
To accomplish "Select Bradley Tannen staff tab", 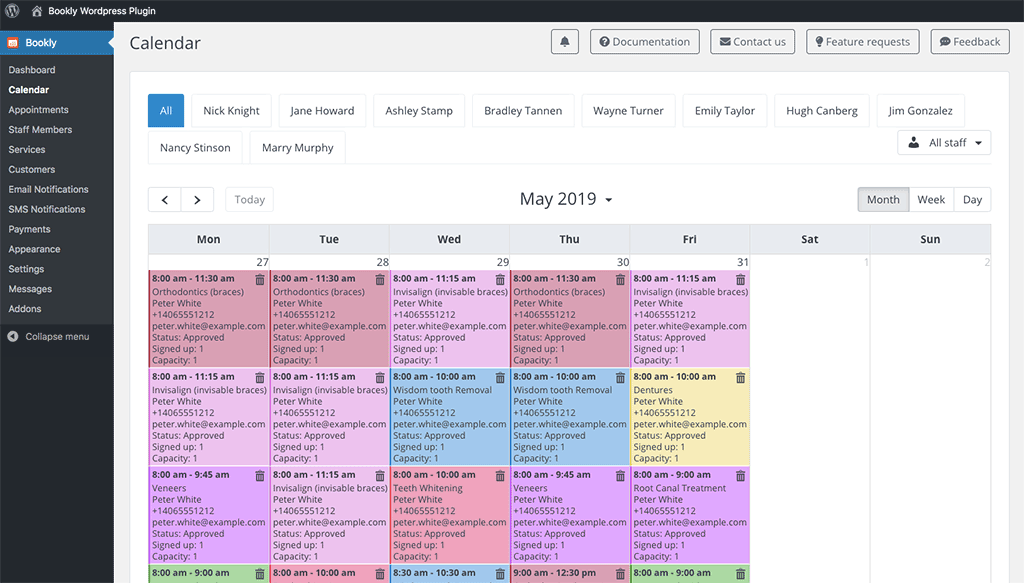I will click(x=523, y=110).
